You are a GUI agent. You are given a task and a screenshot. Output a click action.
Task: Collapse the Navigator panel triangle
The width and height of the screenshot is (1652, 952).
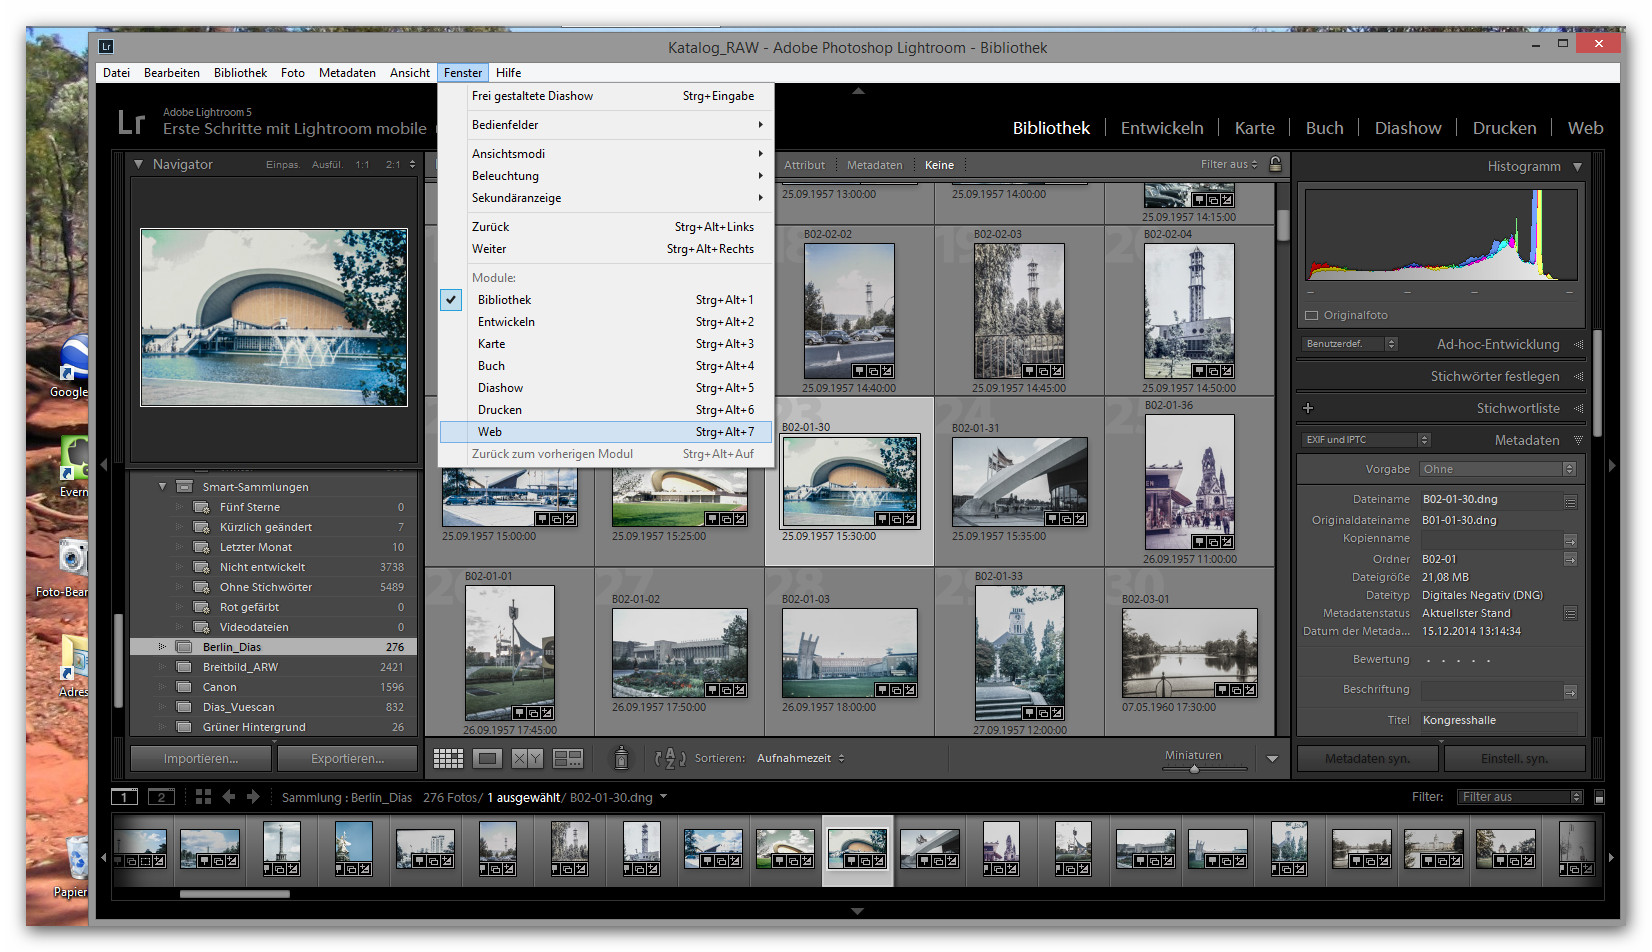(139, 164)
